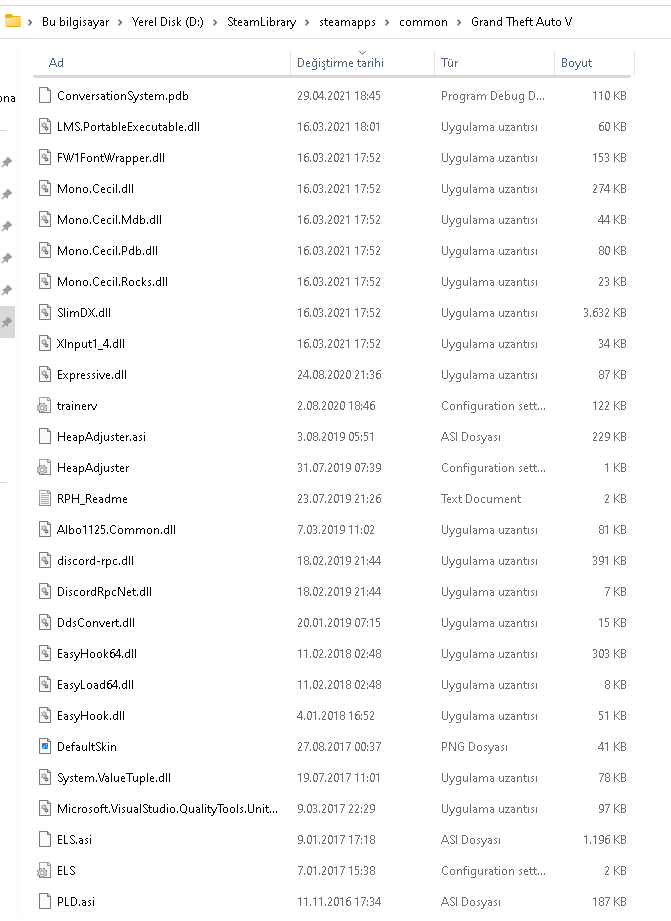The height and width of the screenshot is (921, 671).
Task: Go to common folder in breadcrumb
Action: 423,22
